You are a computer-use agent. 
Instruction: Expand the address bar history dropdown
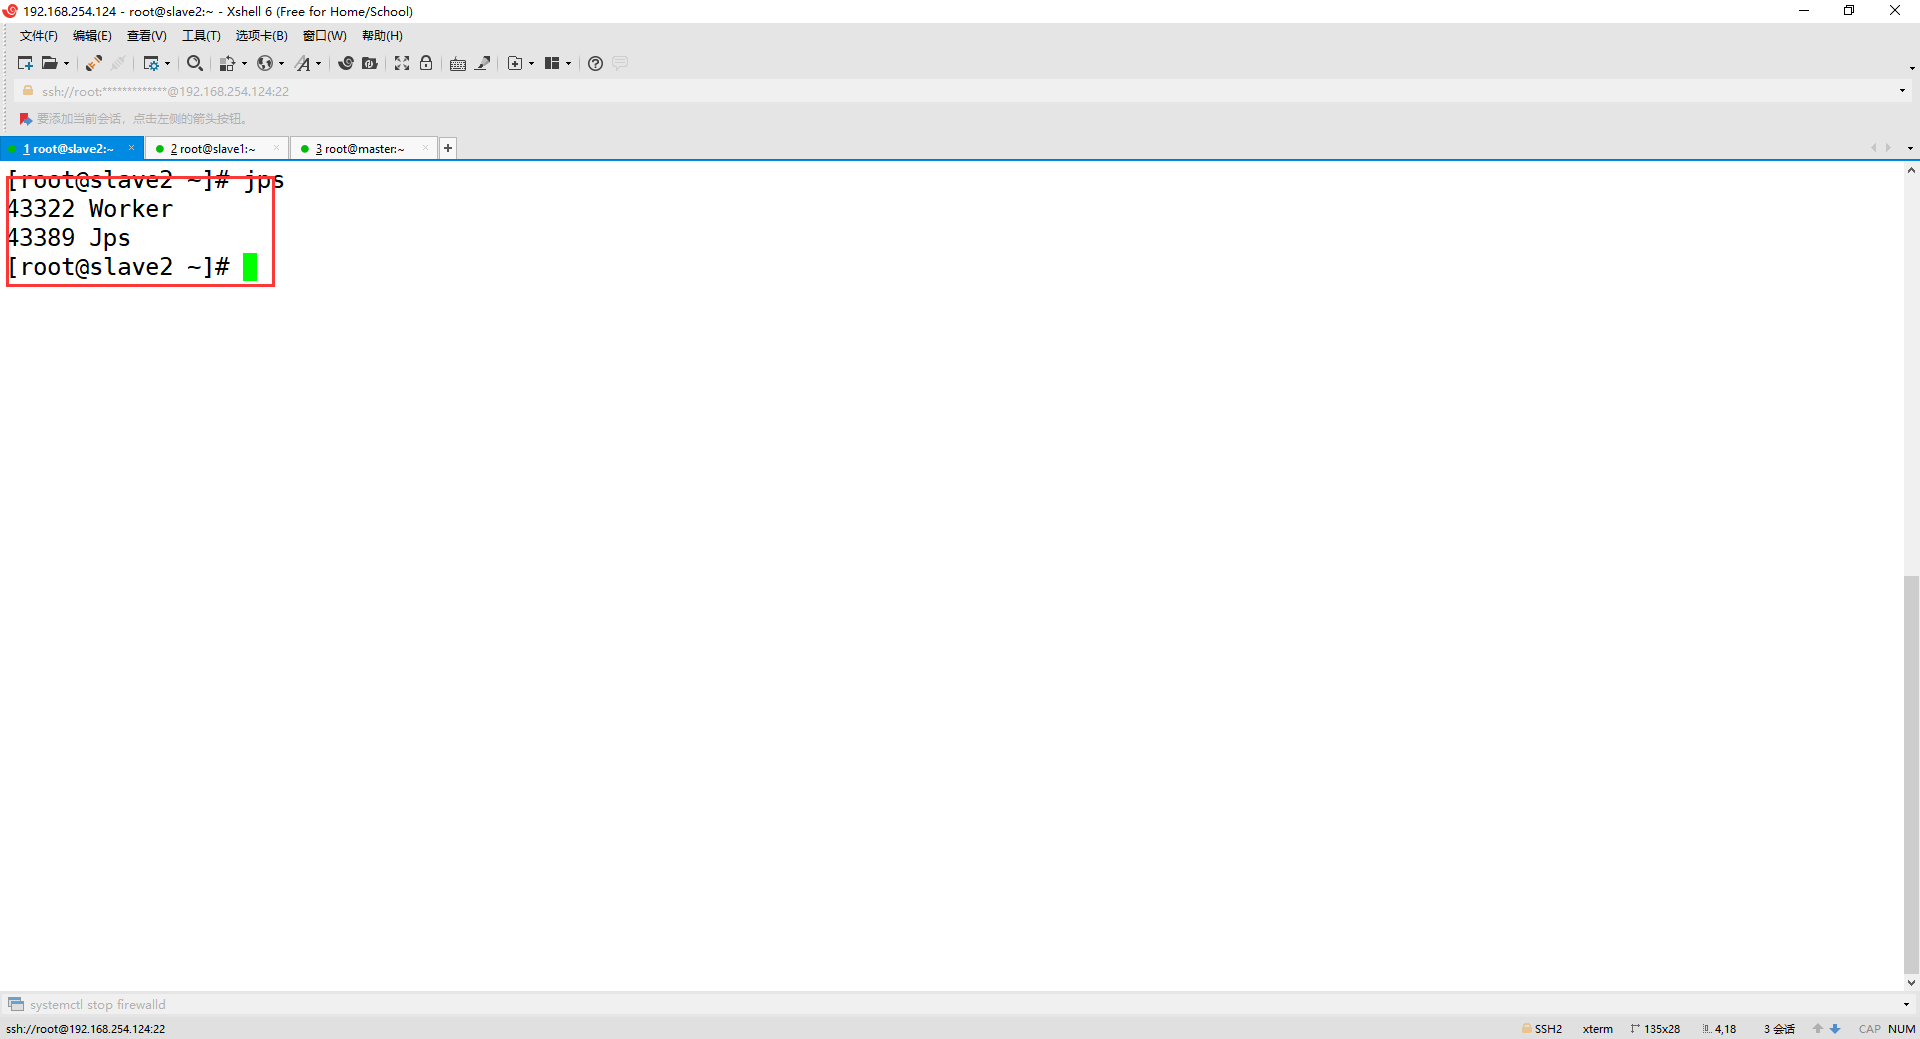tap(1902, 91)
